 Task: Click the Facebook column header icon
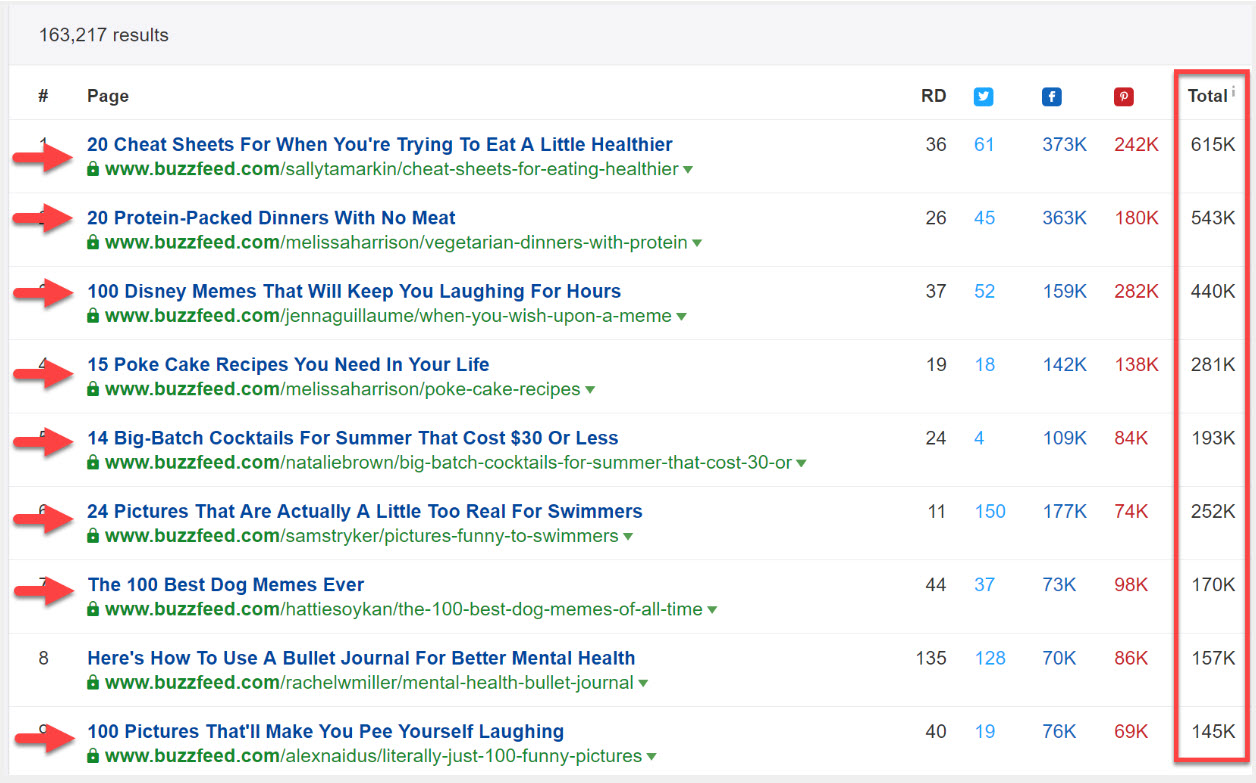(1051, 97)
